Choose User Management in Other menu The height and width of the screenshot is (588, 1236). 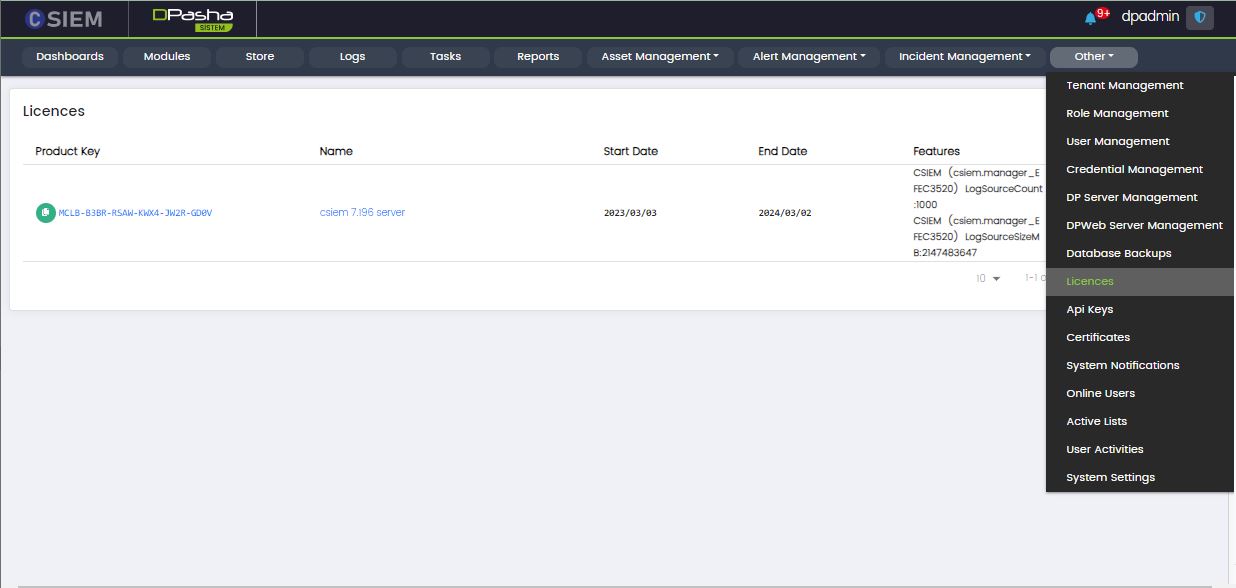click(x=1117, y=142)
